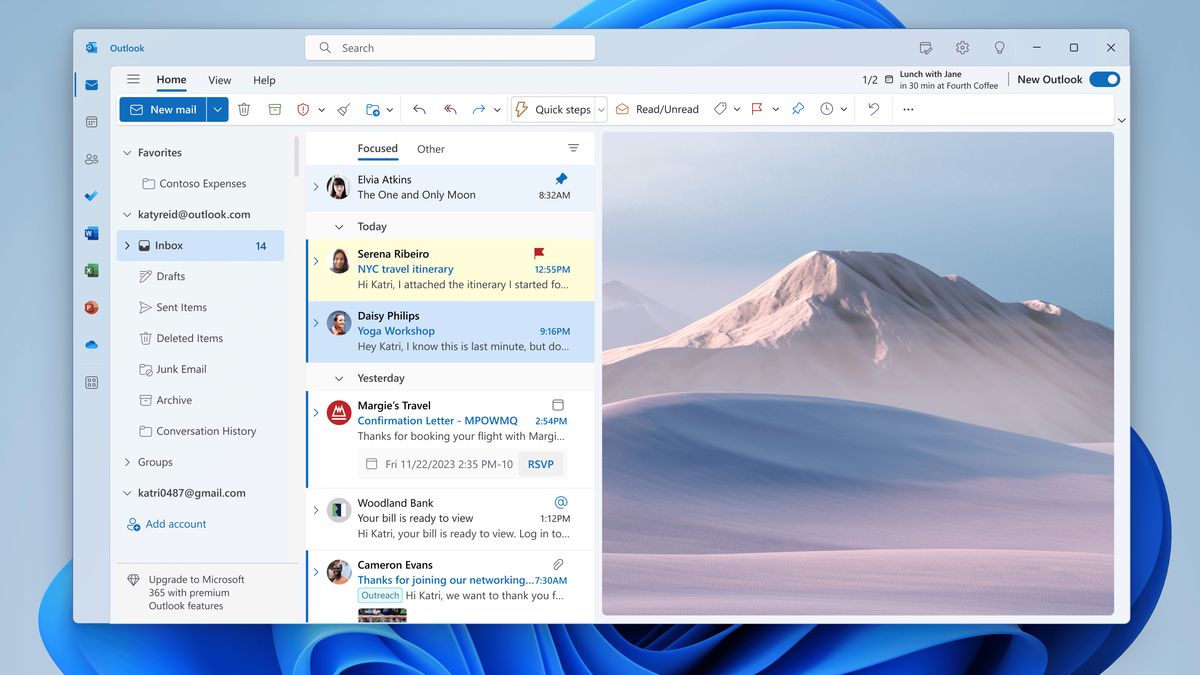Click the Sweep broom icon
1200x675 pixels.
coord(343,110)
